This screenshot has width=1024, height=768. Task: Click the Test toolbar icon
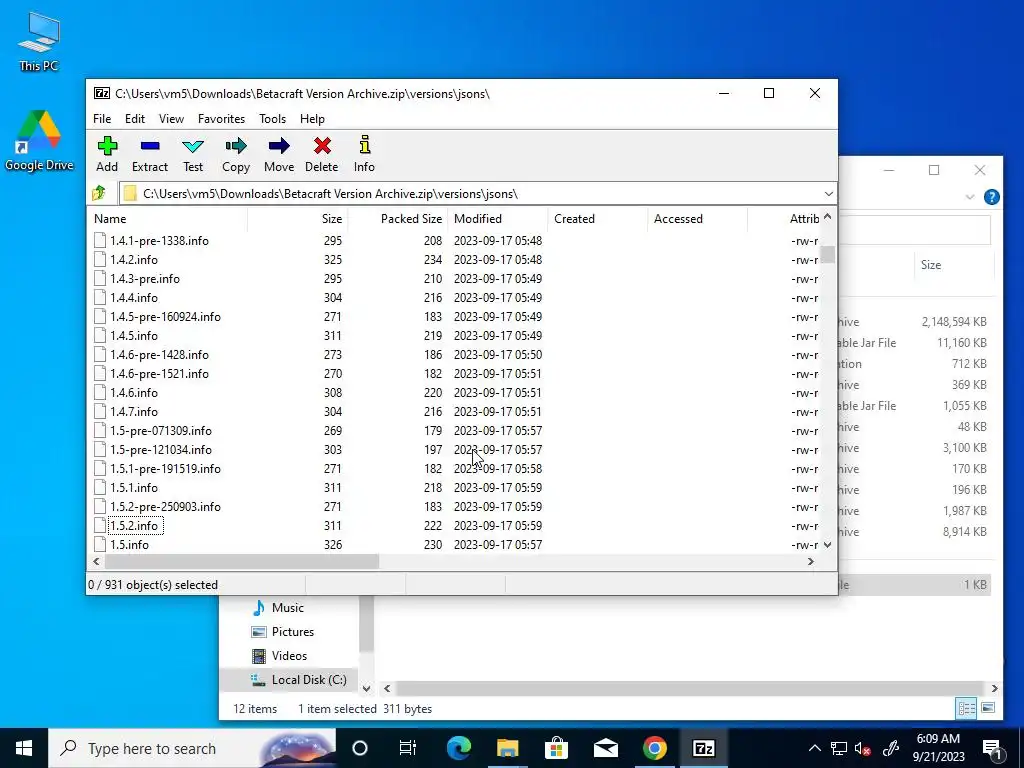coord(193,154)
